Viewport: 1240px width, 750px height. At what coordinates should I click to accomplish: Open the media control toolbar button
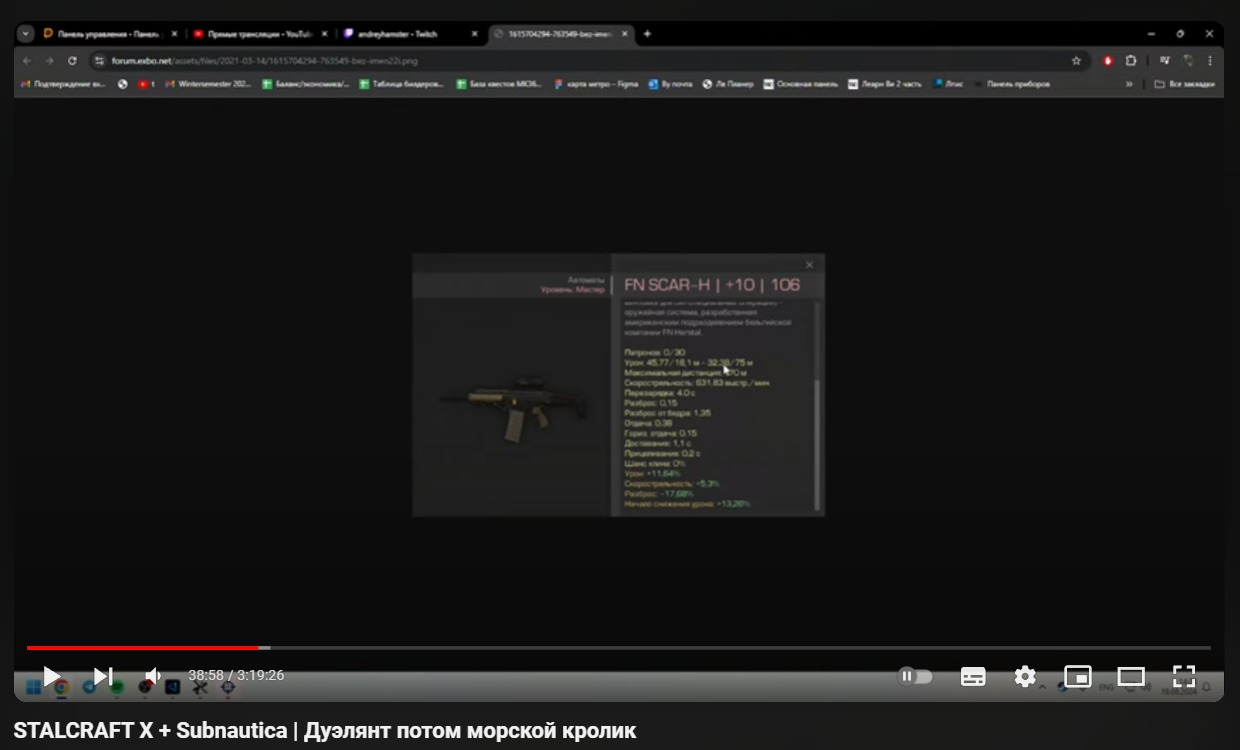1164,60
